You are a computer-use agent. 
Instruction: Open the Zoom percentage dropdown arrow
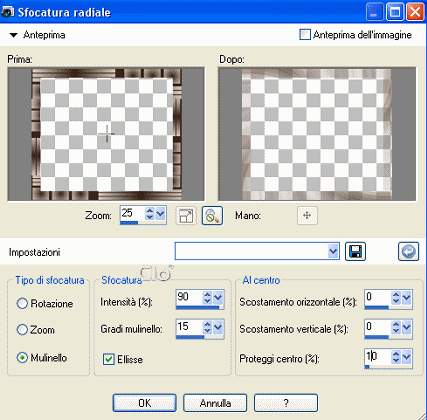[160, 214]
